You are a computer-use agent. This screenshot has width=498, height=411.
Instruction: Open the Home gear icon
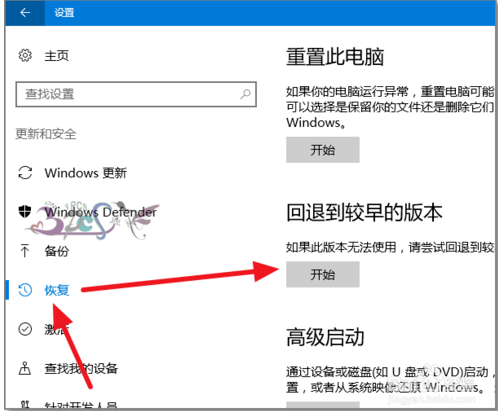tap(25, 55)
